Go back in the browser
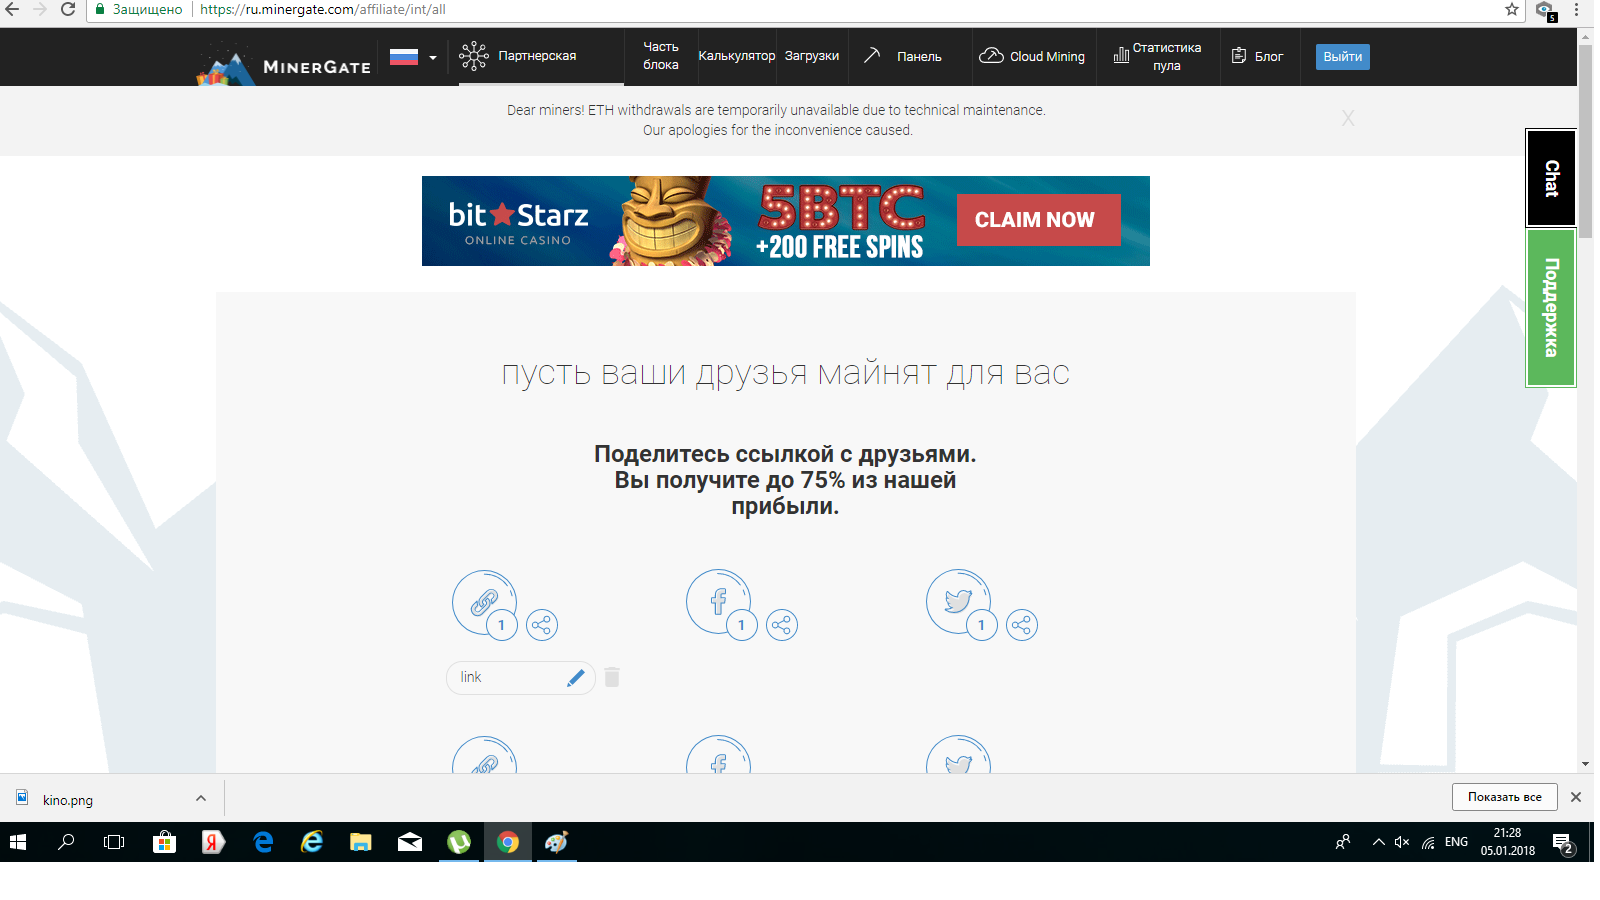1600x900 pixels. click(12, 9)
